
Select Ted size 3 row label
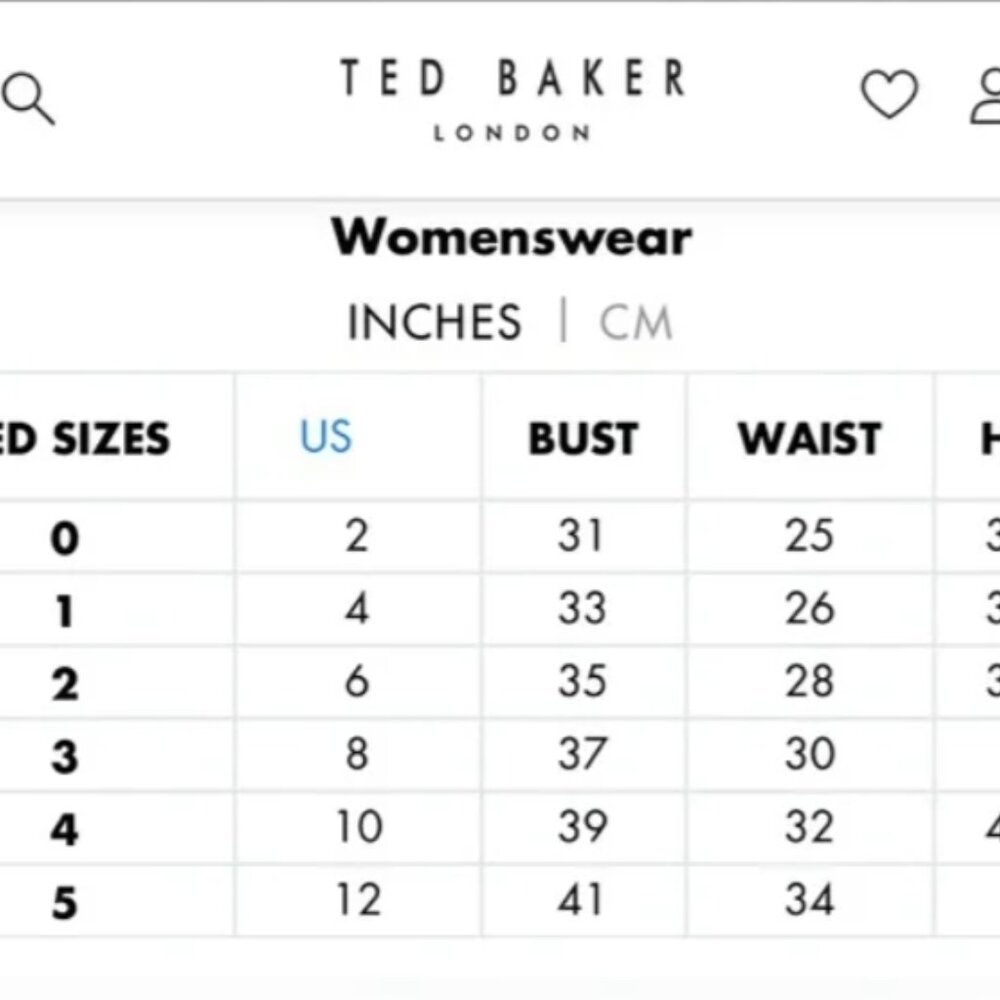[x=64, y=756]
